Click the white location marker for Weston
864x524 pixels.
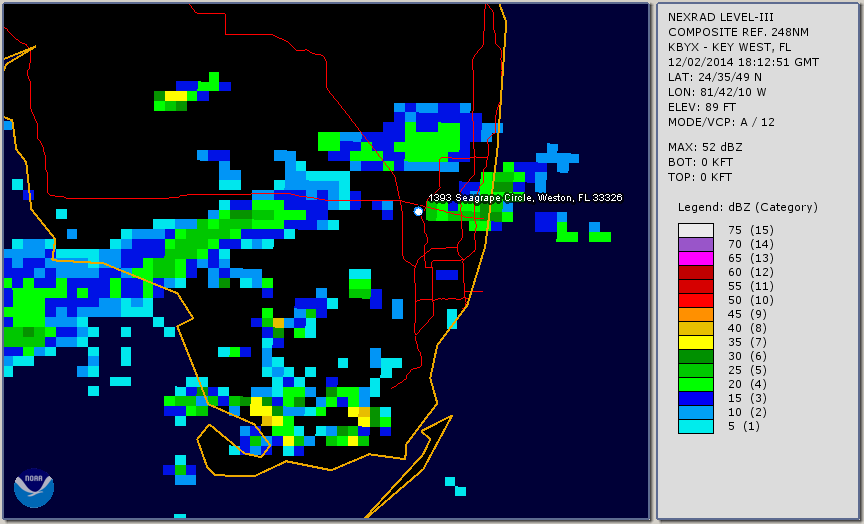(x=418, y=211)
